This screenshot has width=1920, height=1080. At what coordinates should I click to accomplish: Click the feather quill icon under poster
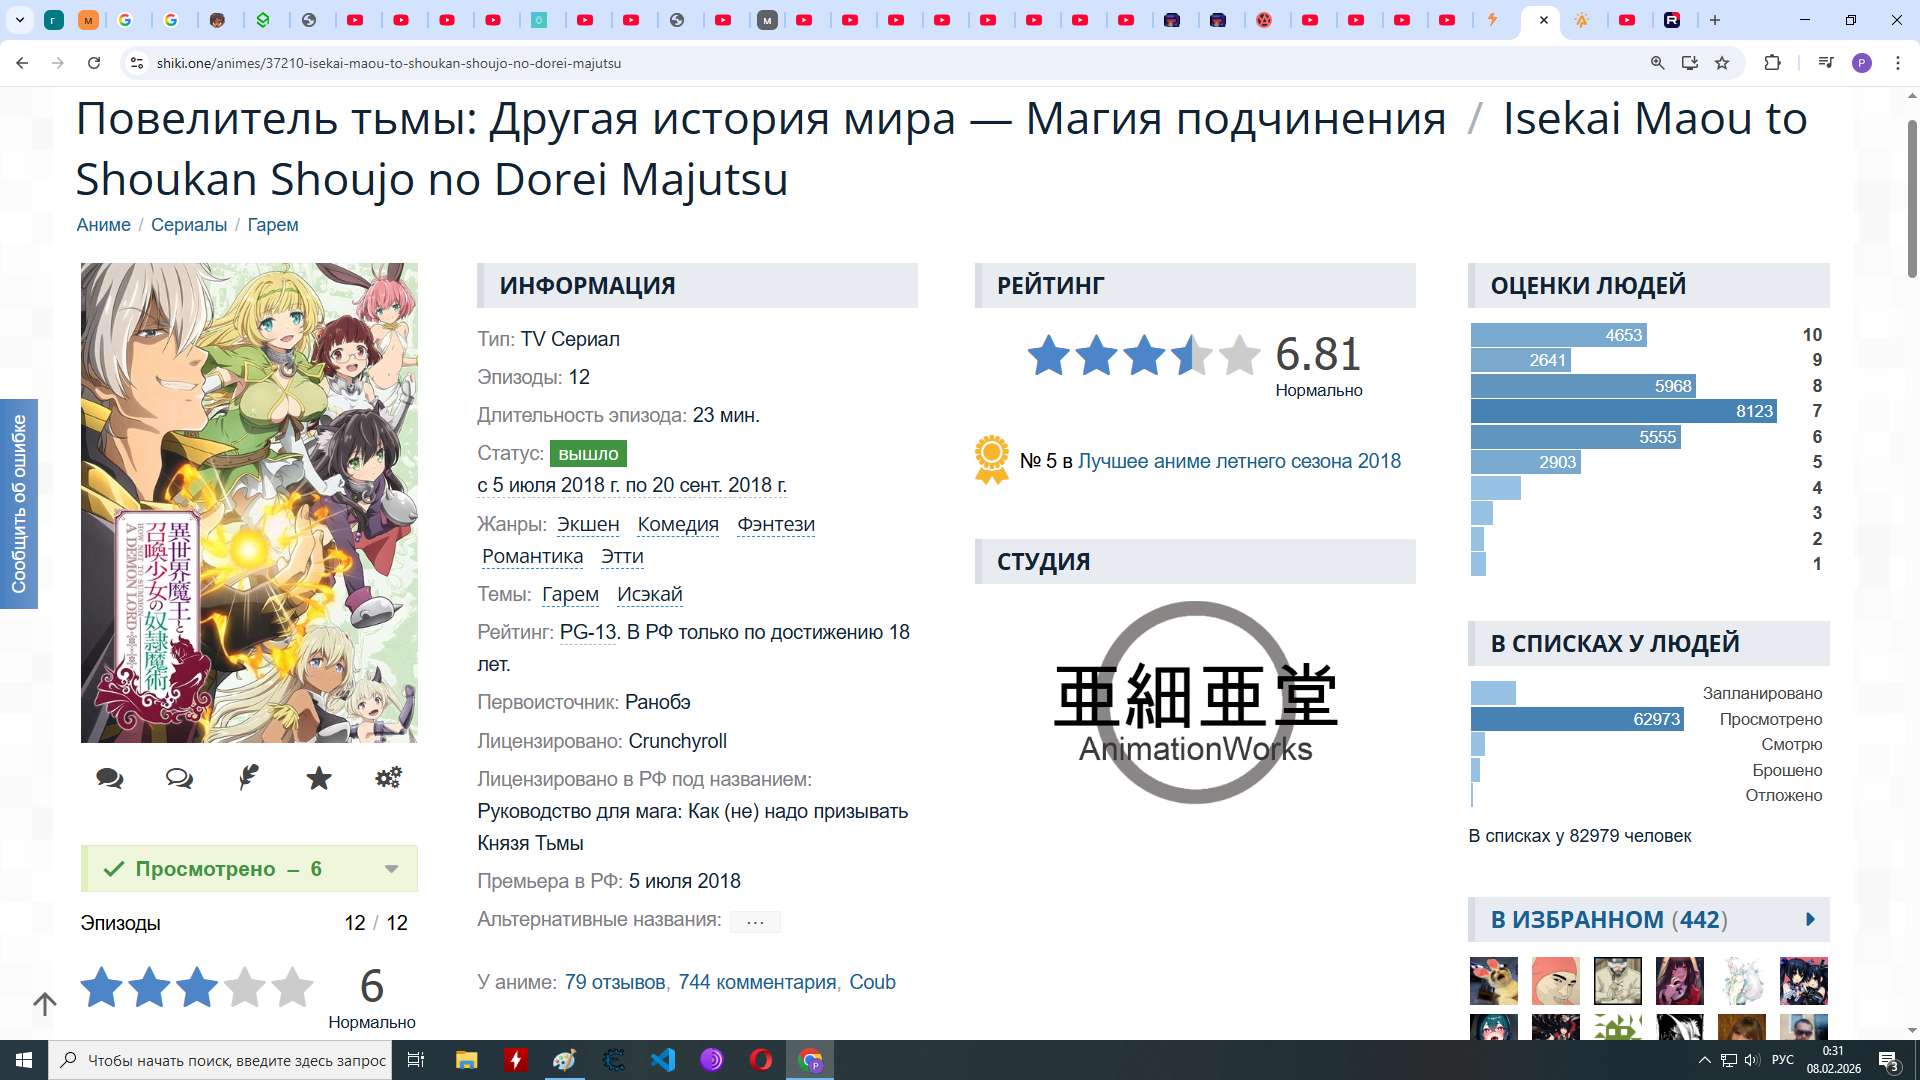click(x=249, y=777)
